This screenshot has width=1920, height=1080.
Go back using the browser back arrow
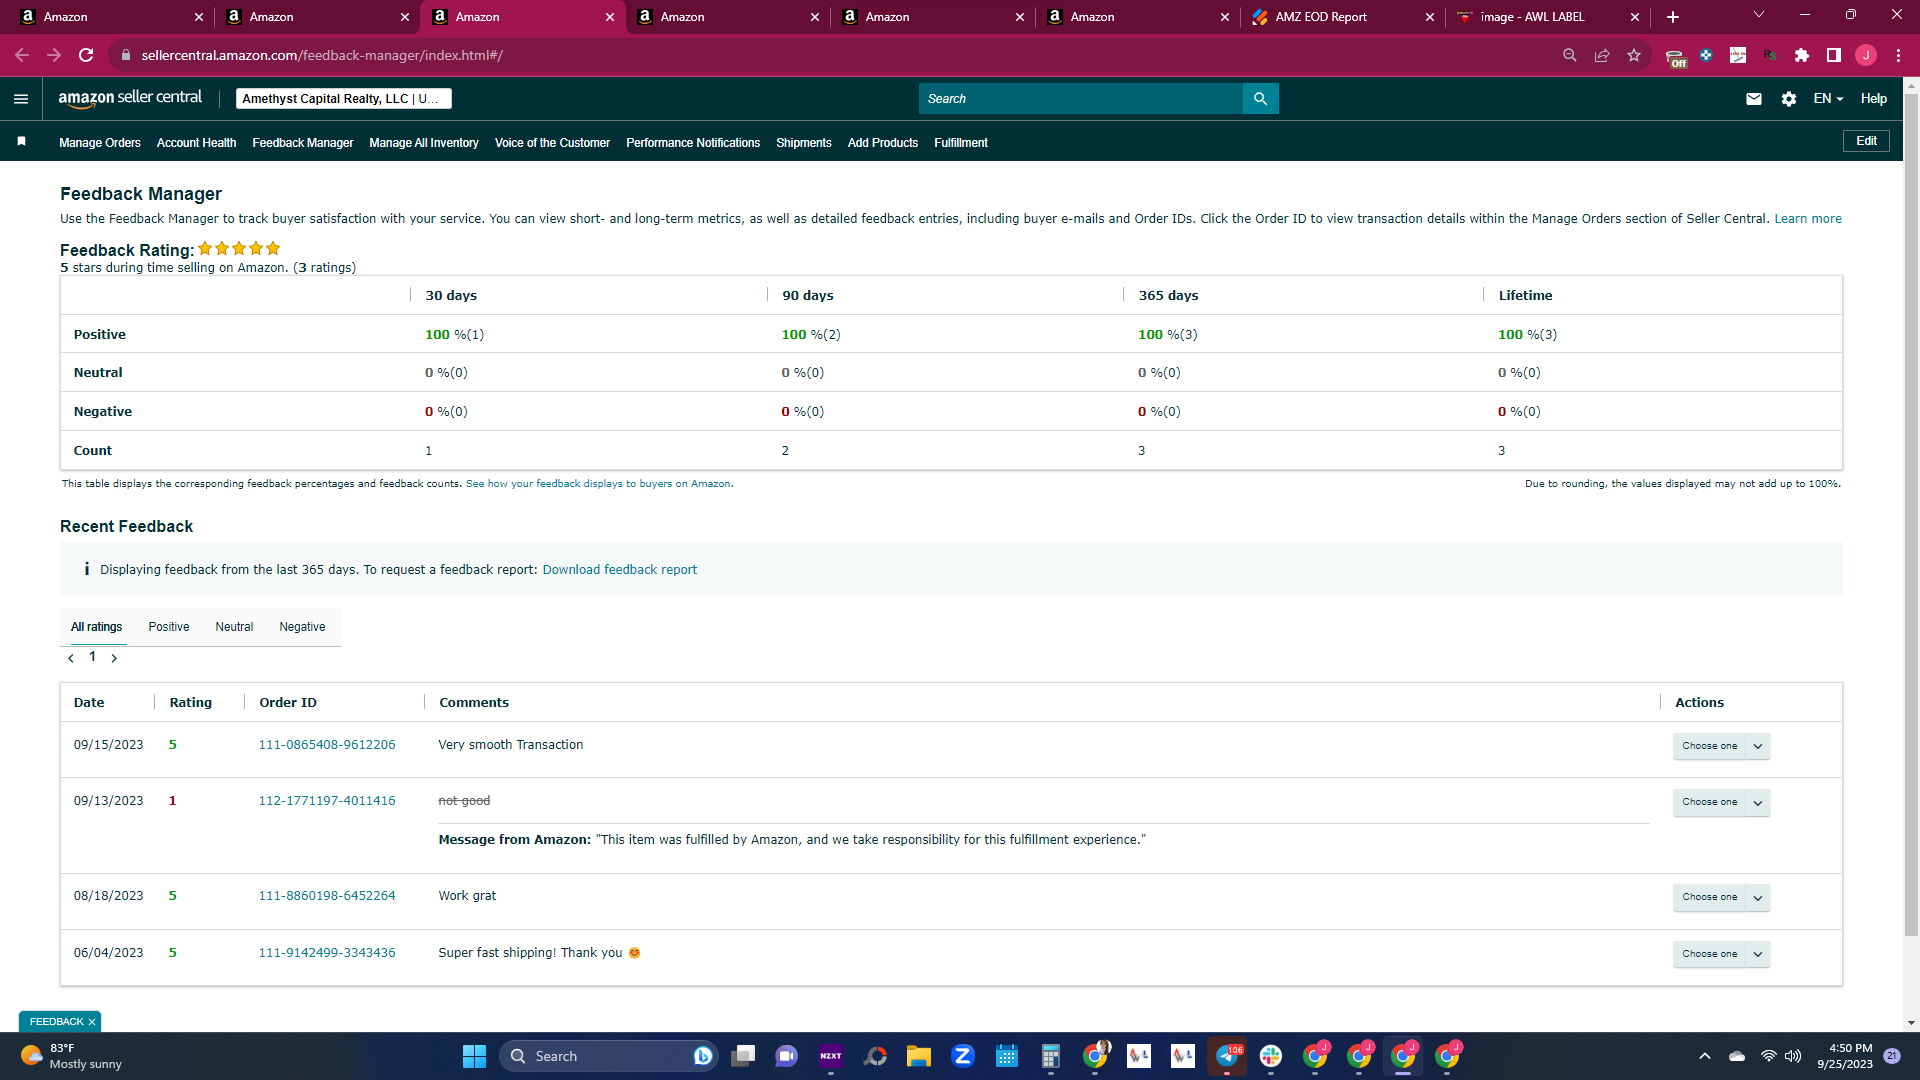[22, 55]
